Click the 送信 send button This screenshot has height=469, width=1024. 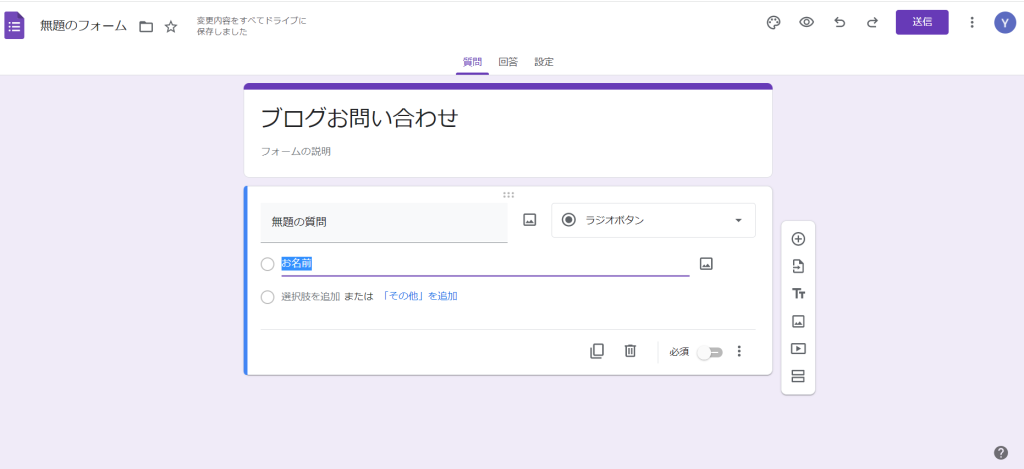[x=922, y=22]
